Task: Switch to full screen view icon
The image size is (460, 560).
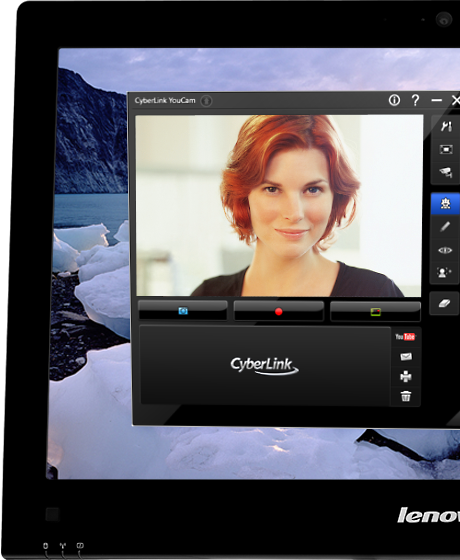Action: 446,149
